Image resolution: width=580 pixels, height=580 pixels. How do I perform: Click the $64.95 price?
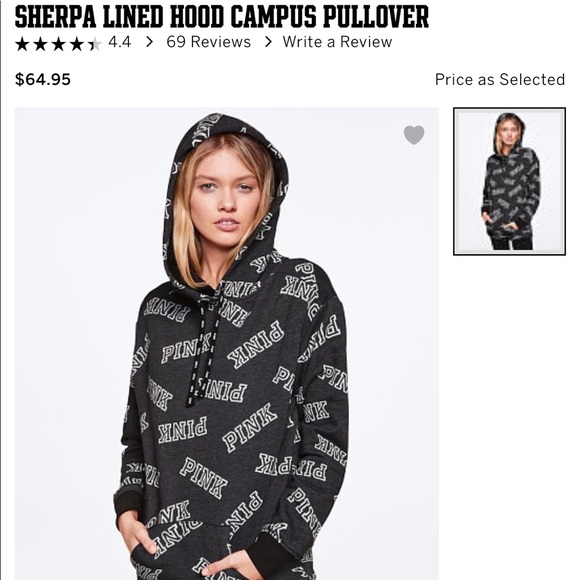43,80
